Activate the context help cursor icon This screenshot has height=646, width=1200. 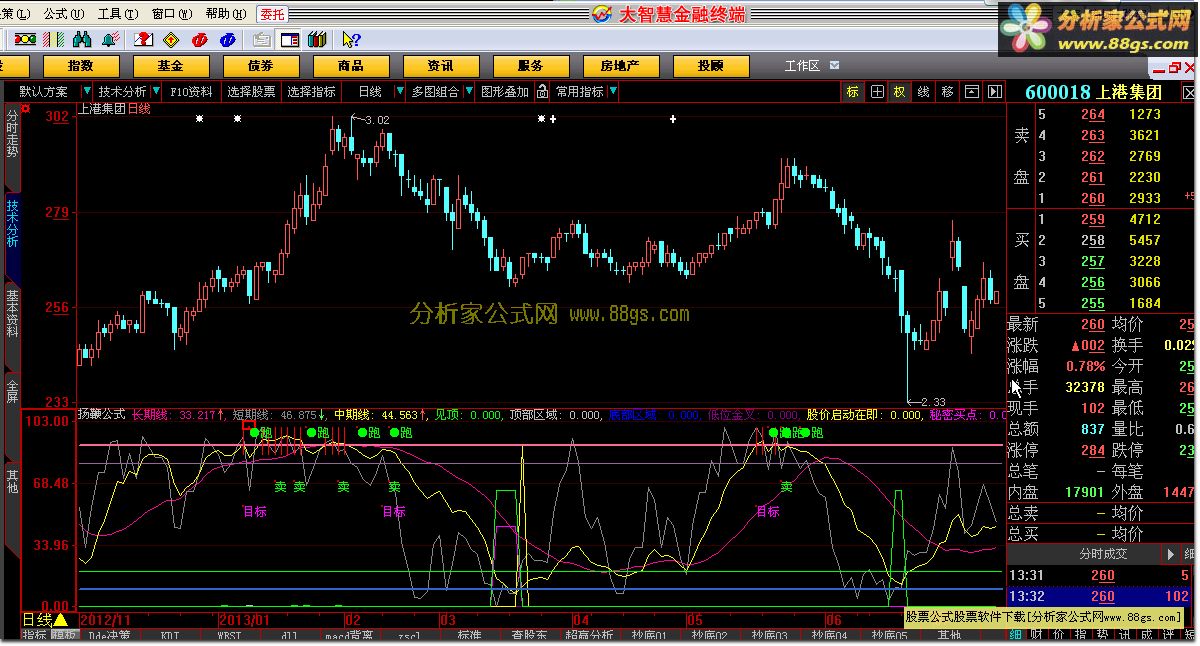(x=350, y=39)
